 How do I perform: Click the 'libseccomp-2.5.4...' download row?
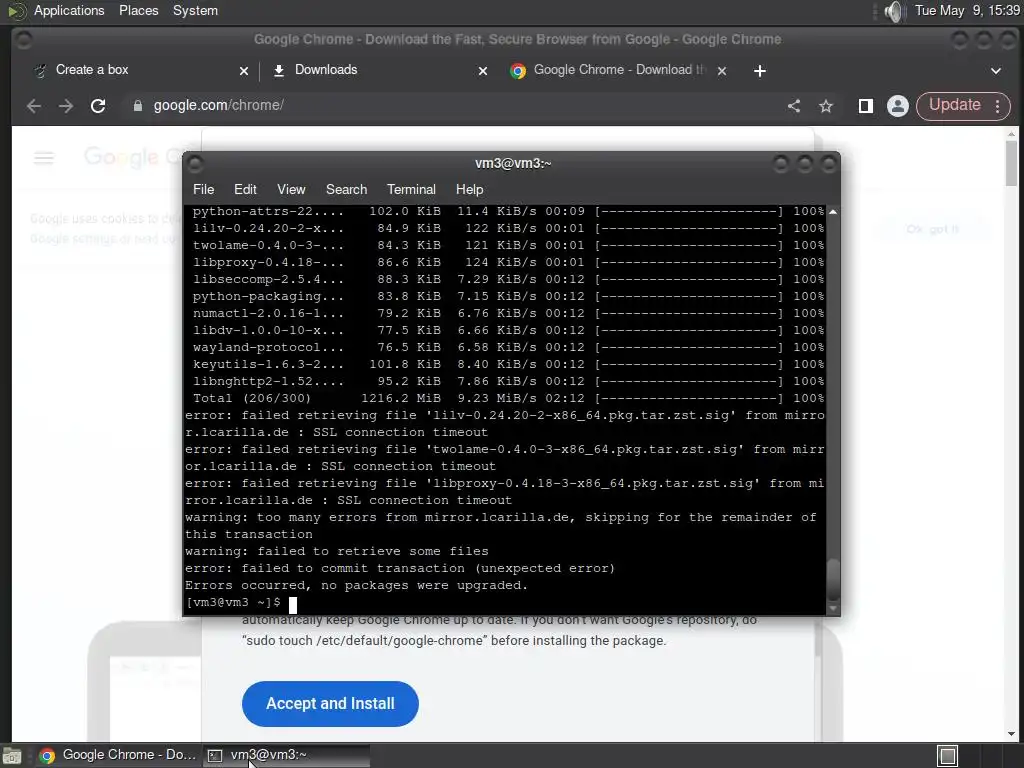[507, 280]
